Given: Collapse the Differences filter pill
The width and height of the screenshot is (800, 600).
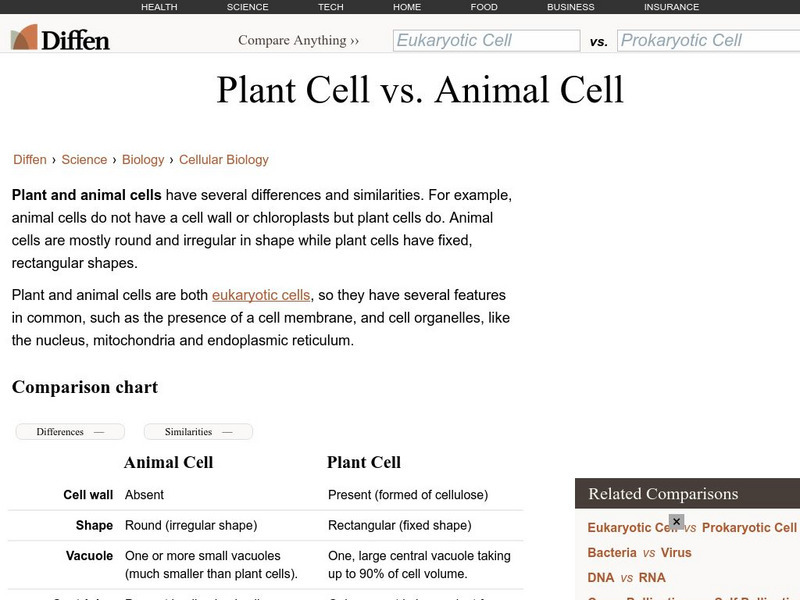Looking at the screenshot, I should tap(70, 432).
